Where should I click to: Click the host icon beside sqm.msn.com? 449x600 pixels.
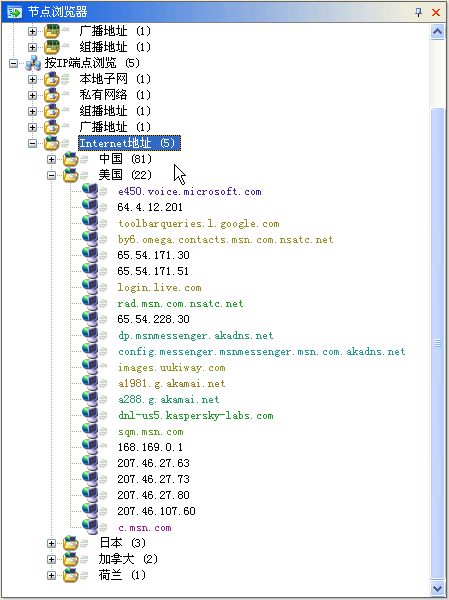[90, 431]
